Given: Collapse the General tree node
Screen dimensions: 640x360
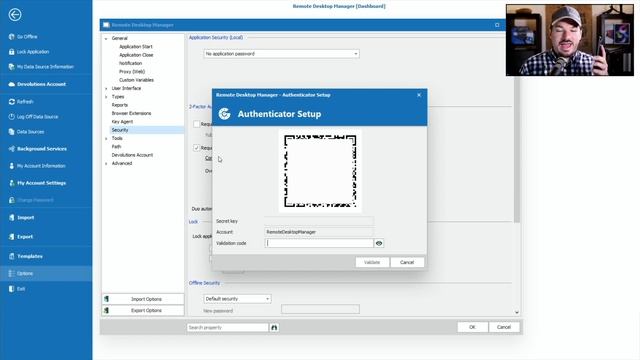Looking at the screenshot, I should tap(106, 38).
